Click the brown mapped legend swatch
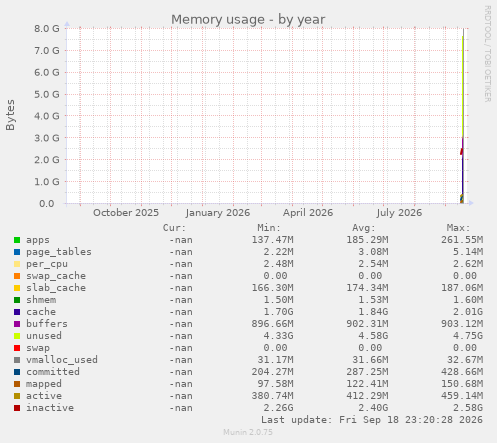Viewport: 497px width, 443px height. (17, 384)
